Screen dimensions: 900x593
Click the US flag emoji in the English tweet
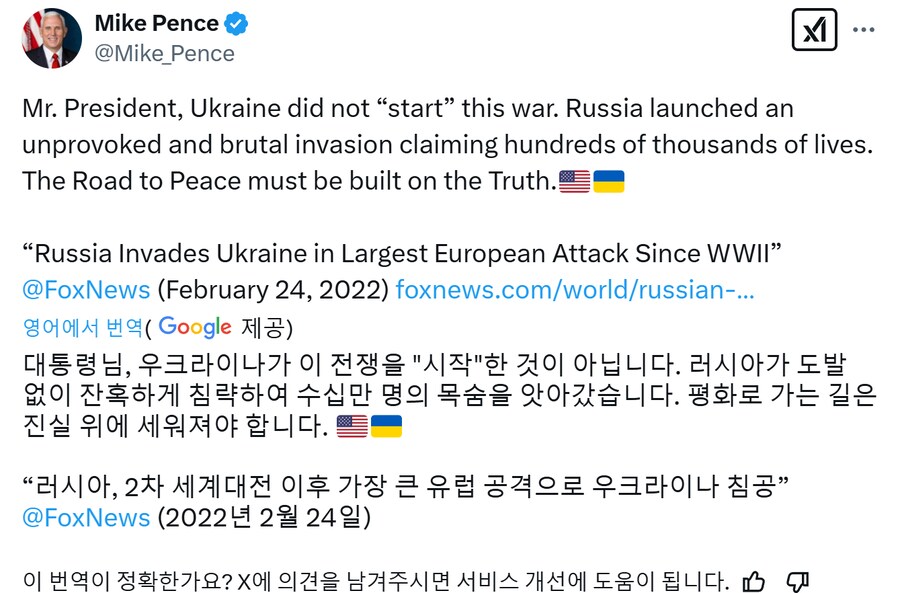pyautogui.click(x=574, y=181)
